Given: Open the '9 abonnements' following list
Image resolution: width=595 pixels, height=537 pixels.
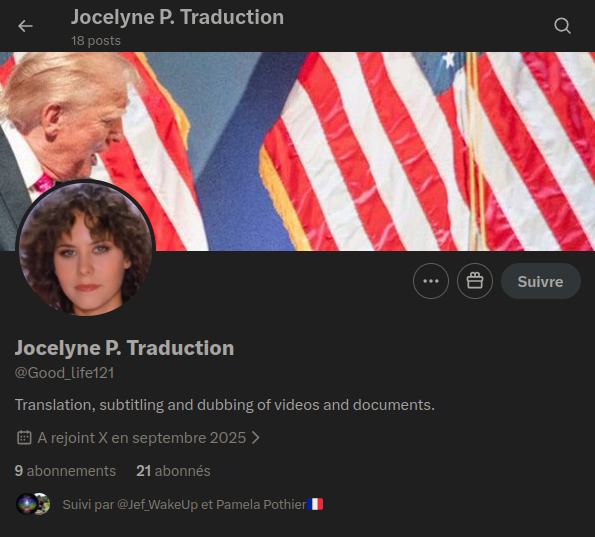Looking at the screenshot, I should [x=65, y=471].
